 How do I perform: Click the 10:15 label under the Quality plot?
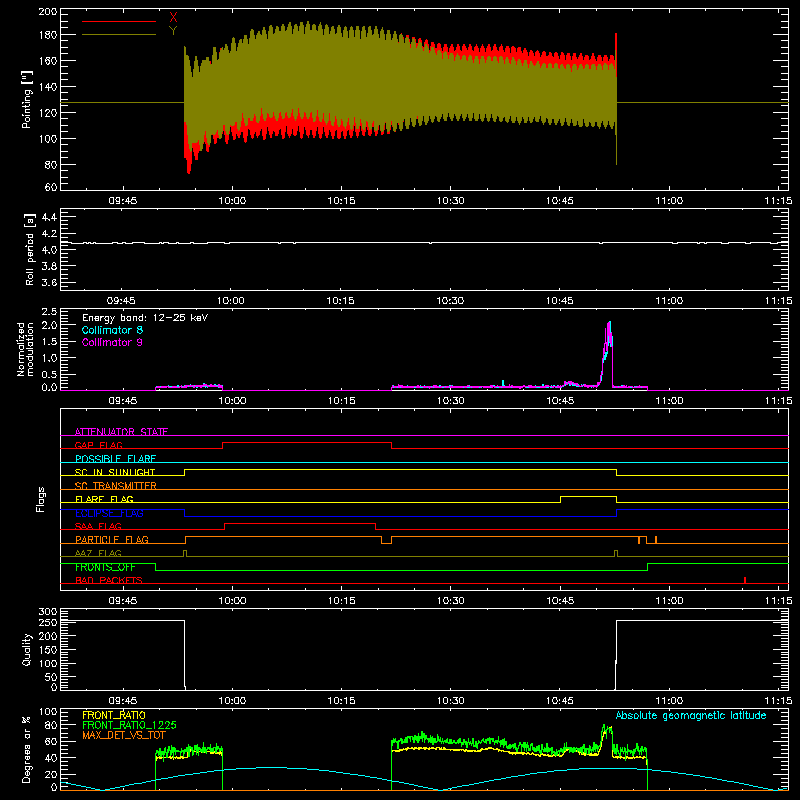click(341, 701)
